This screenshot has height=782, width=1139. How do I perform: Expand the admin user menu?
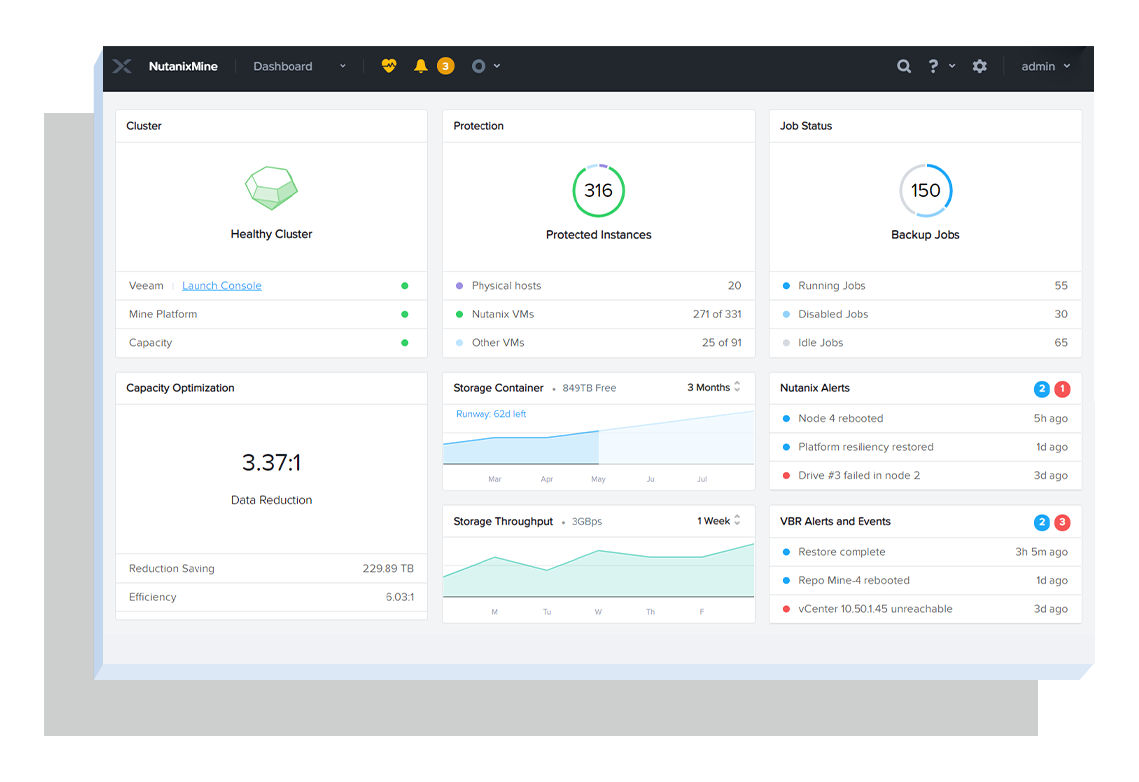click(x=1045, y=66)
